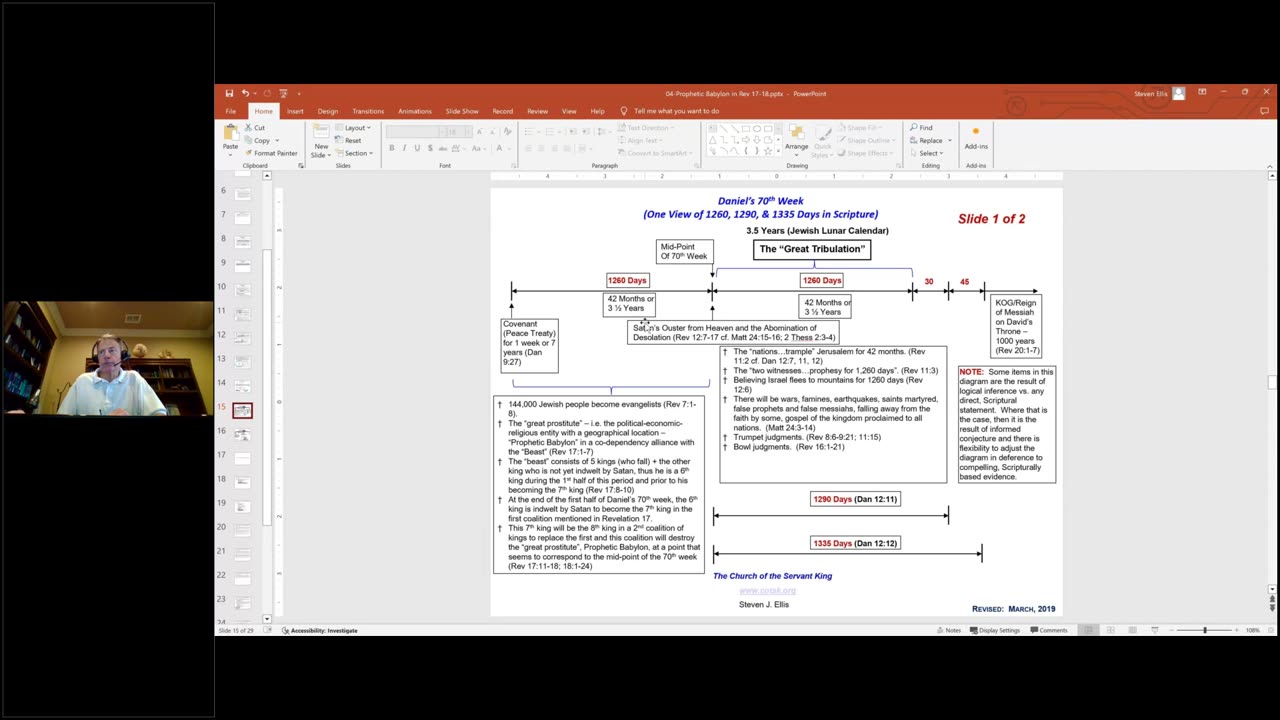Open Quick Styles gallery

pyautogui.click(x=820, y=140)
